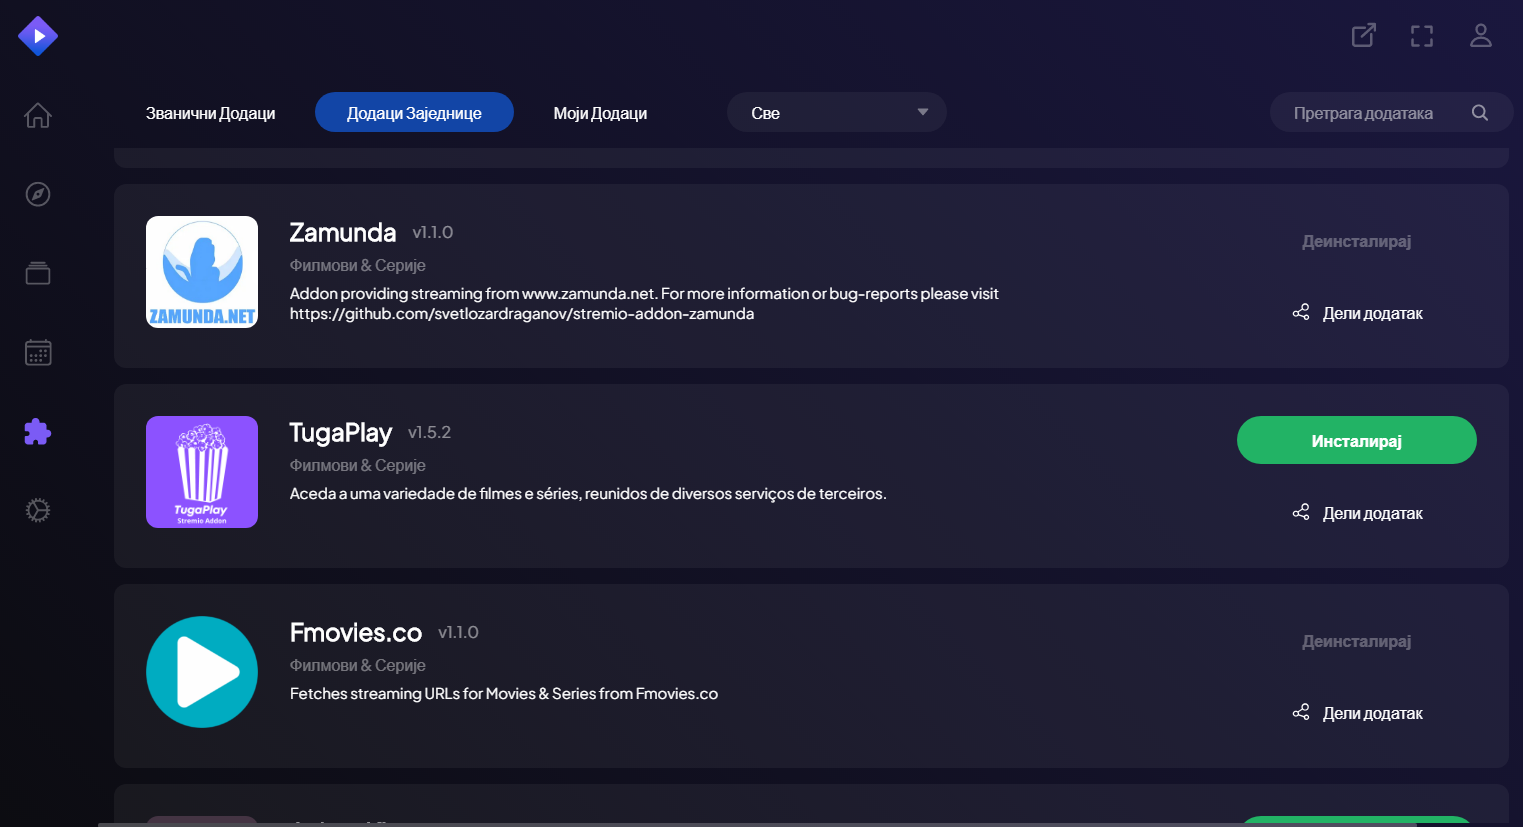Viewport: 1523px width, 827px height.
Task: Click the search magnifier icon
Action: pyautogui.click(x=1480, y=113)
